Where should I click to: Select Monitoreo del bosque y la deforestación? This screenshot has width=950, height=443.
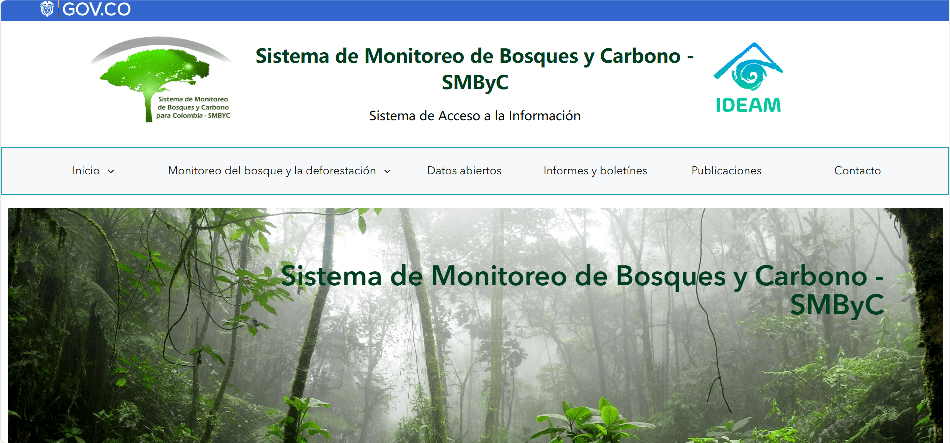pyautogui.click(x=271, y=171)
